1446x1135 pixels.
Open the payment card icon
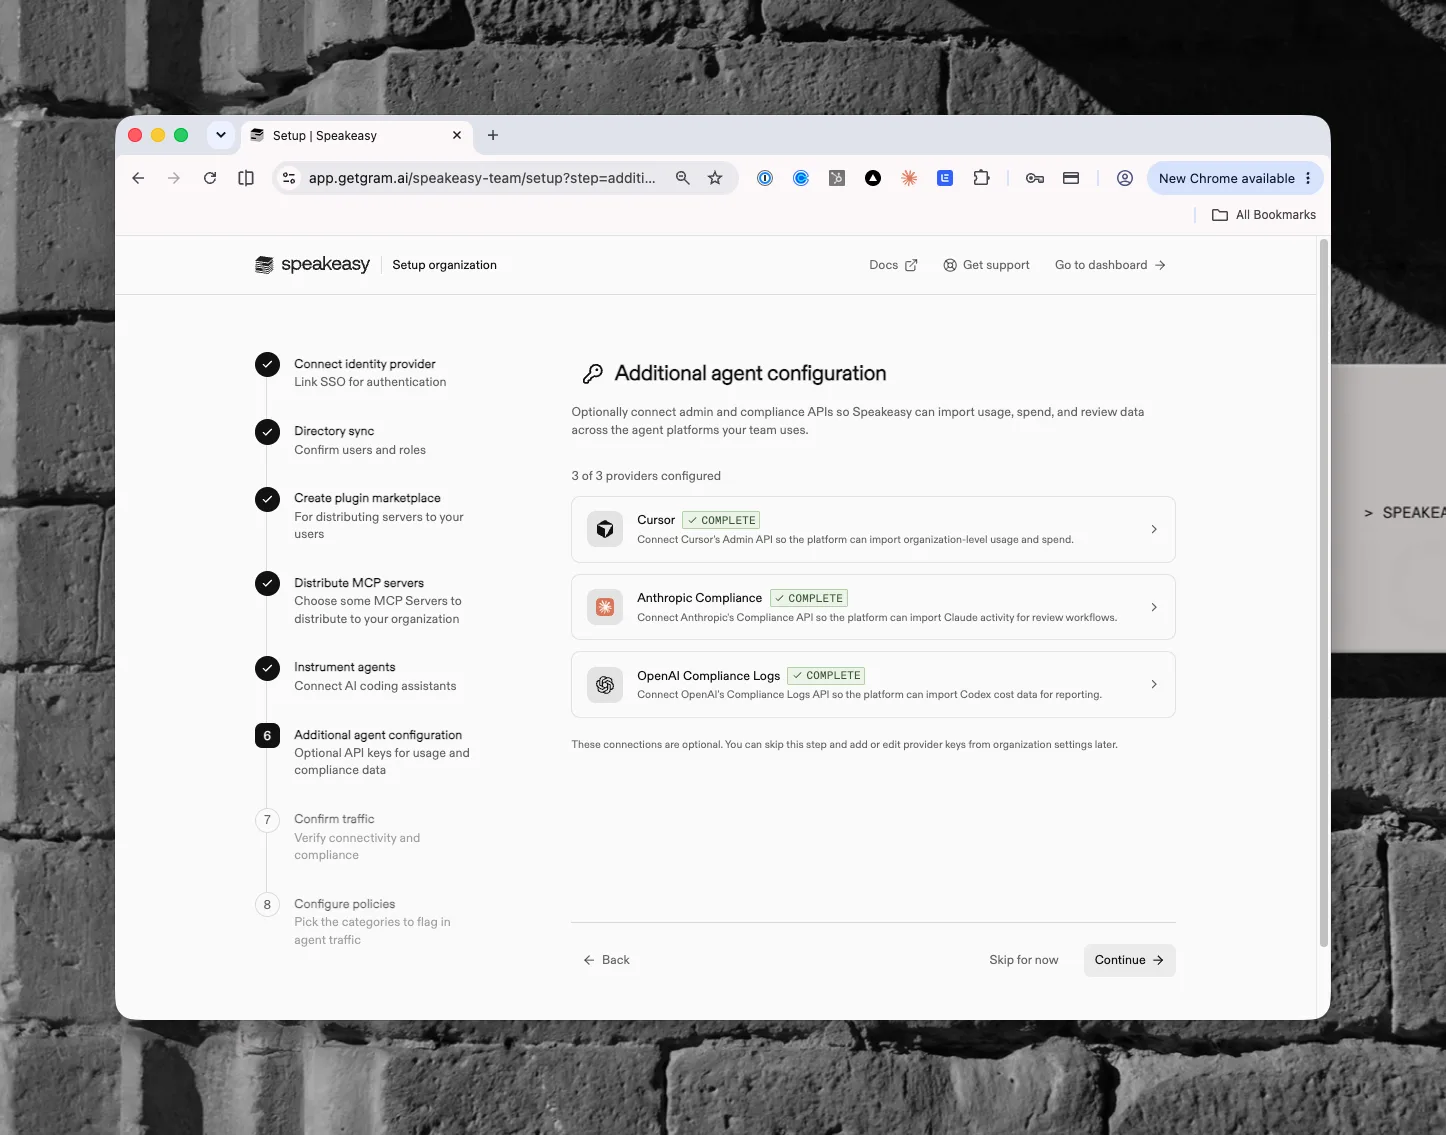click(x=1071, y=178)
